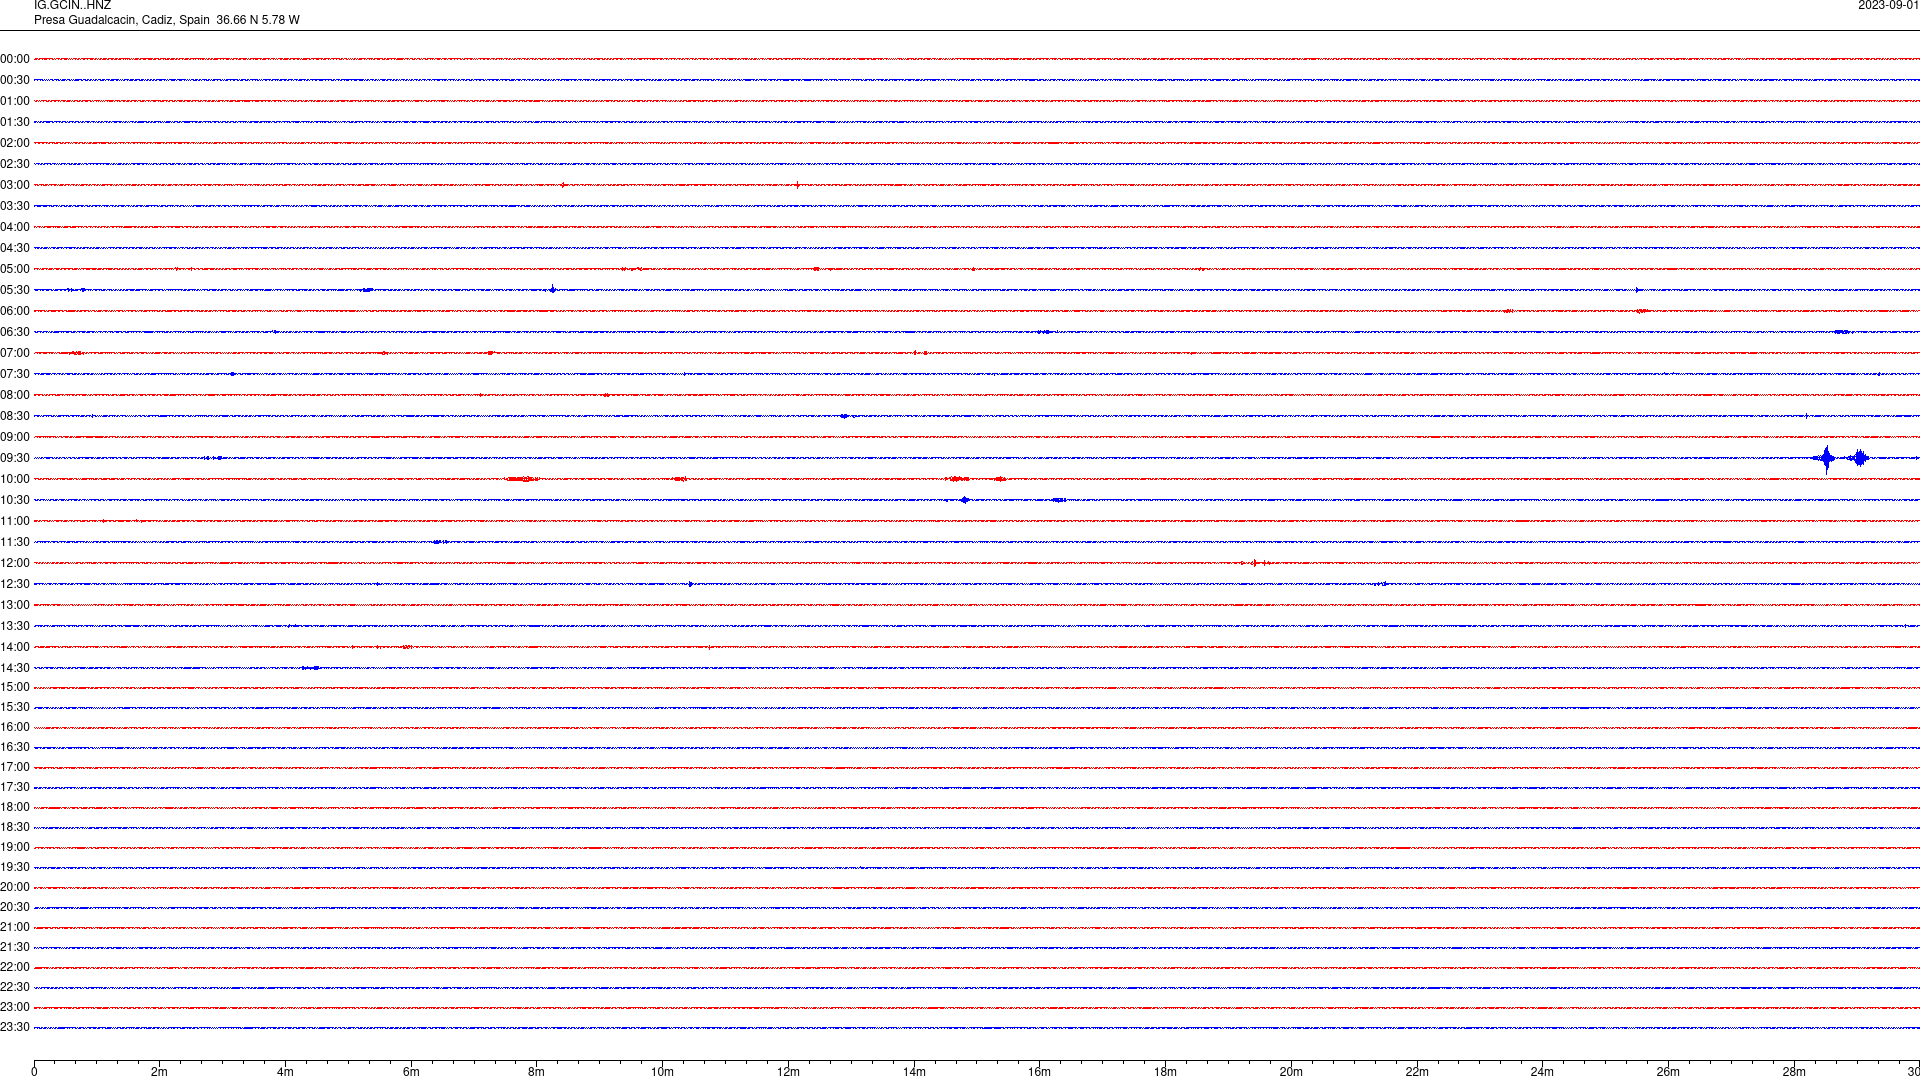Image resolution: width=1920 pixels, height=1080 pixels.
Task: Select the 04:30 trace time label
Action: [15, 248]
